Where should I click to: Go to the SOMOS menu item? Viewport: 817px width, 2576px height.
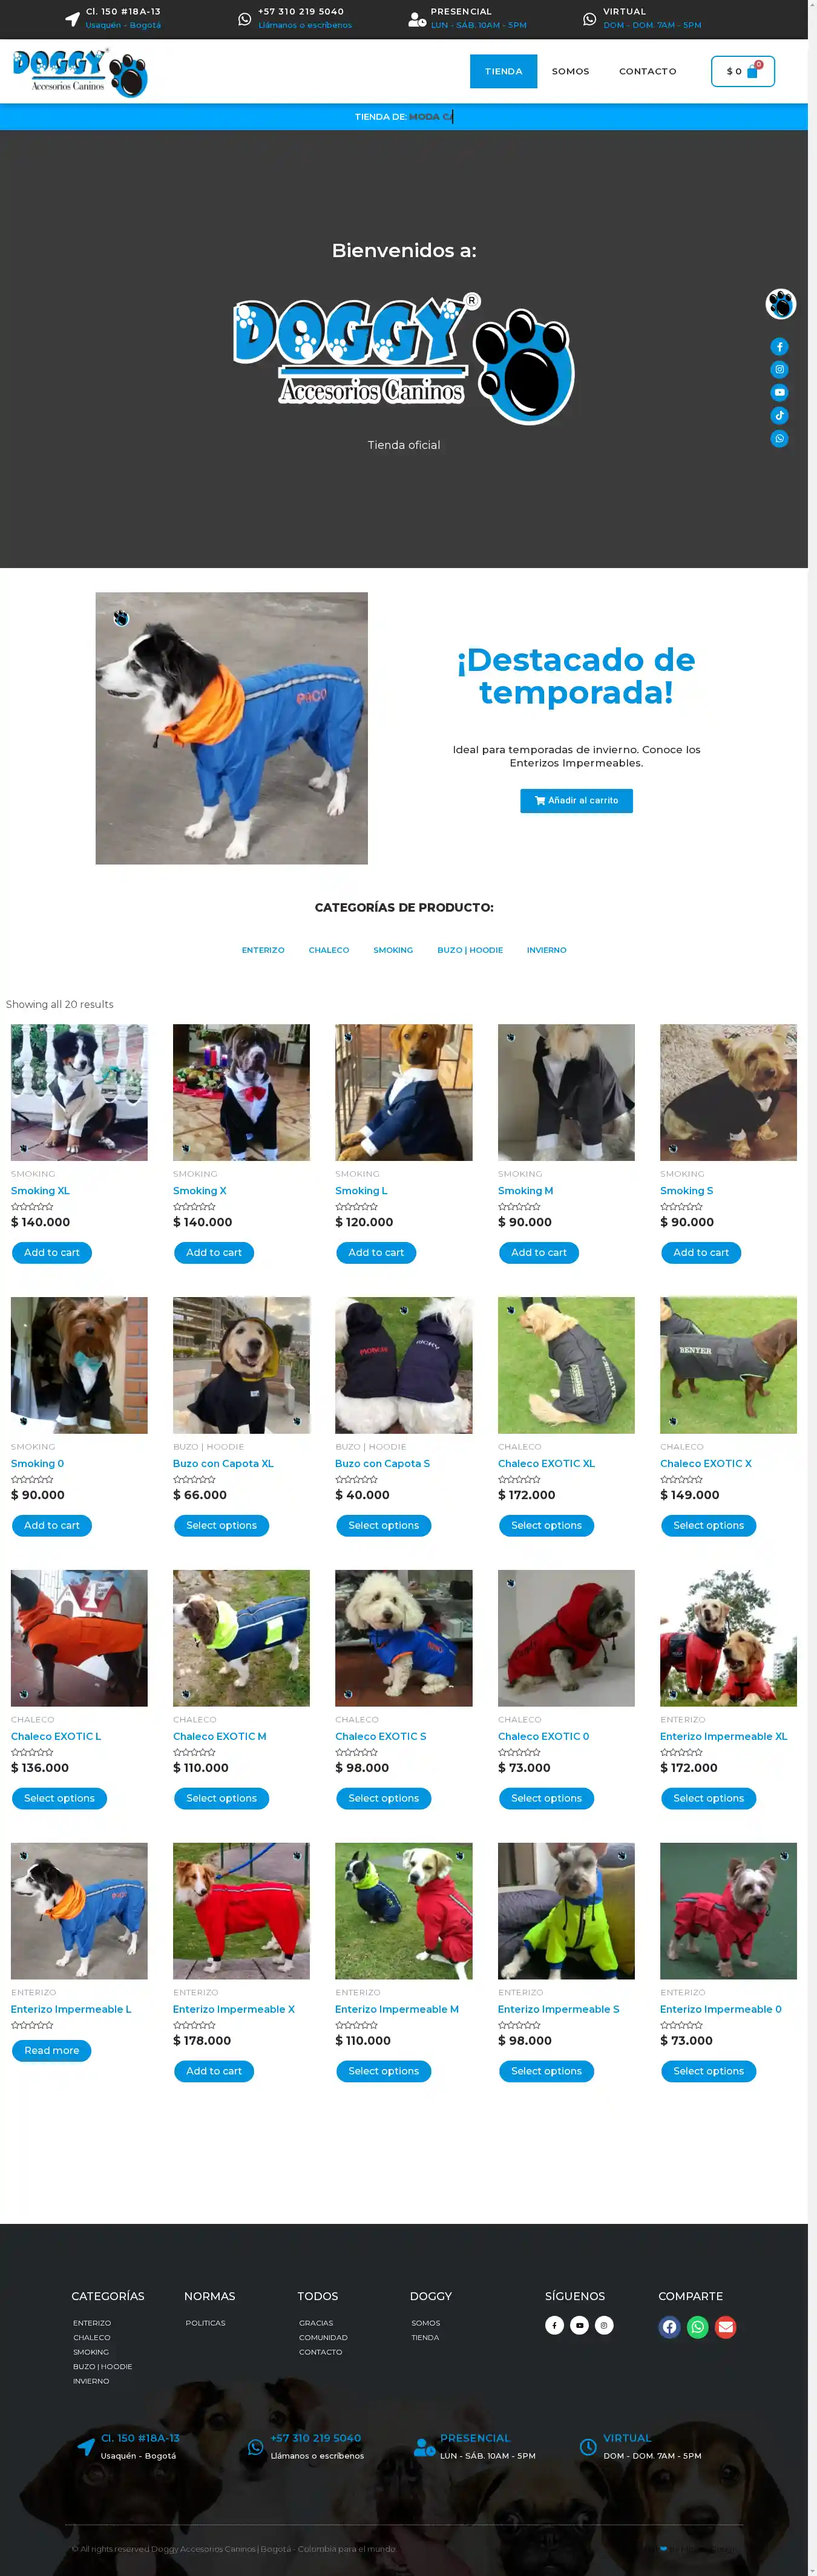tap(570, 71)
